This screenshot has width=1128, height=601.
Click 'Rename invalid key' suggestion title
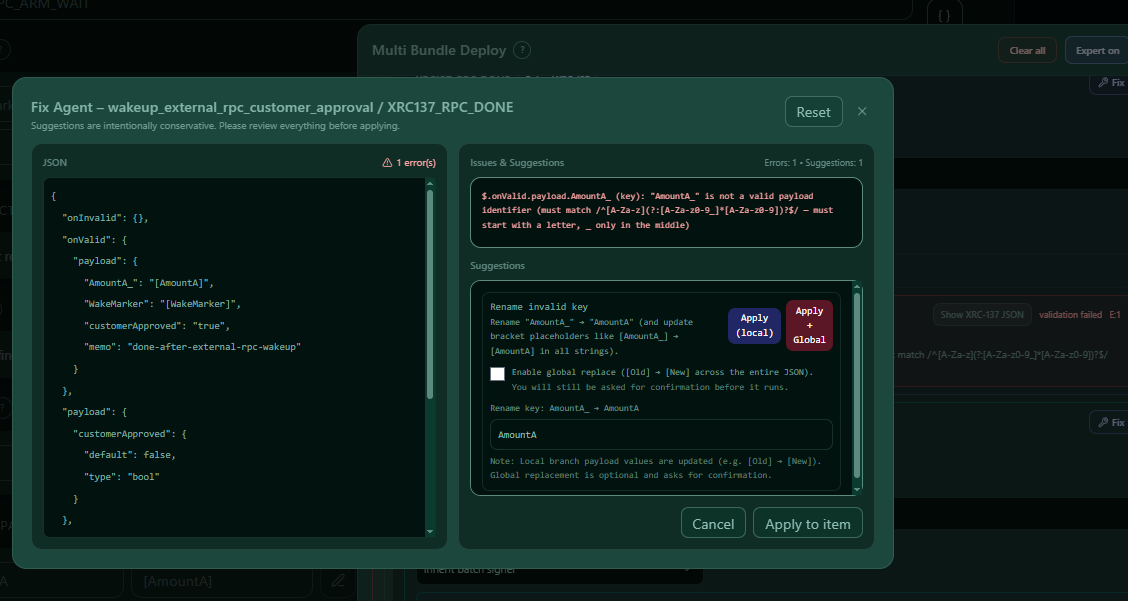(539, 307)
